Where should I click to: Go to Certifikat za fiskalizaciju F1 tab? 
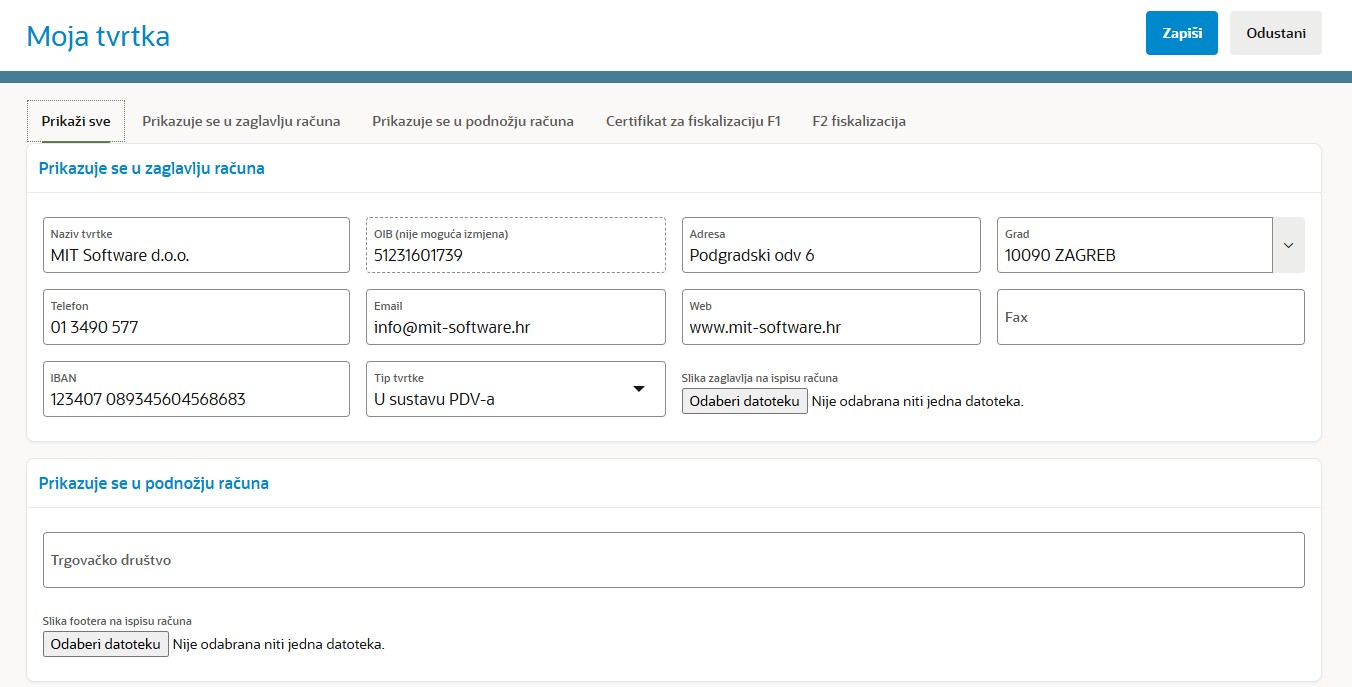click(693, 121)
